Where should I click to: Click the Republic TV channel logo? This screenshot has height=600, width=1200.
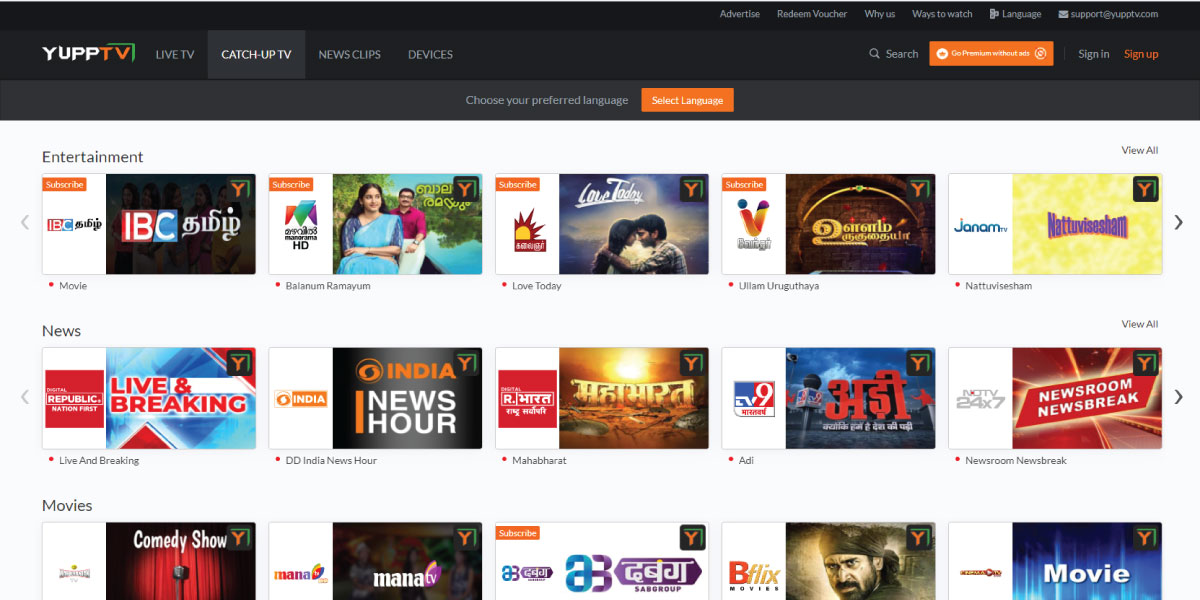[x=74, y=398]
